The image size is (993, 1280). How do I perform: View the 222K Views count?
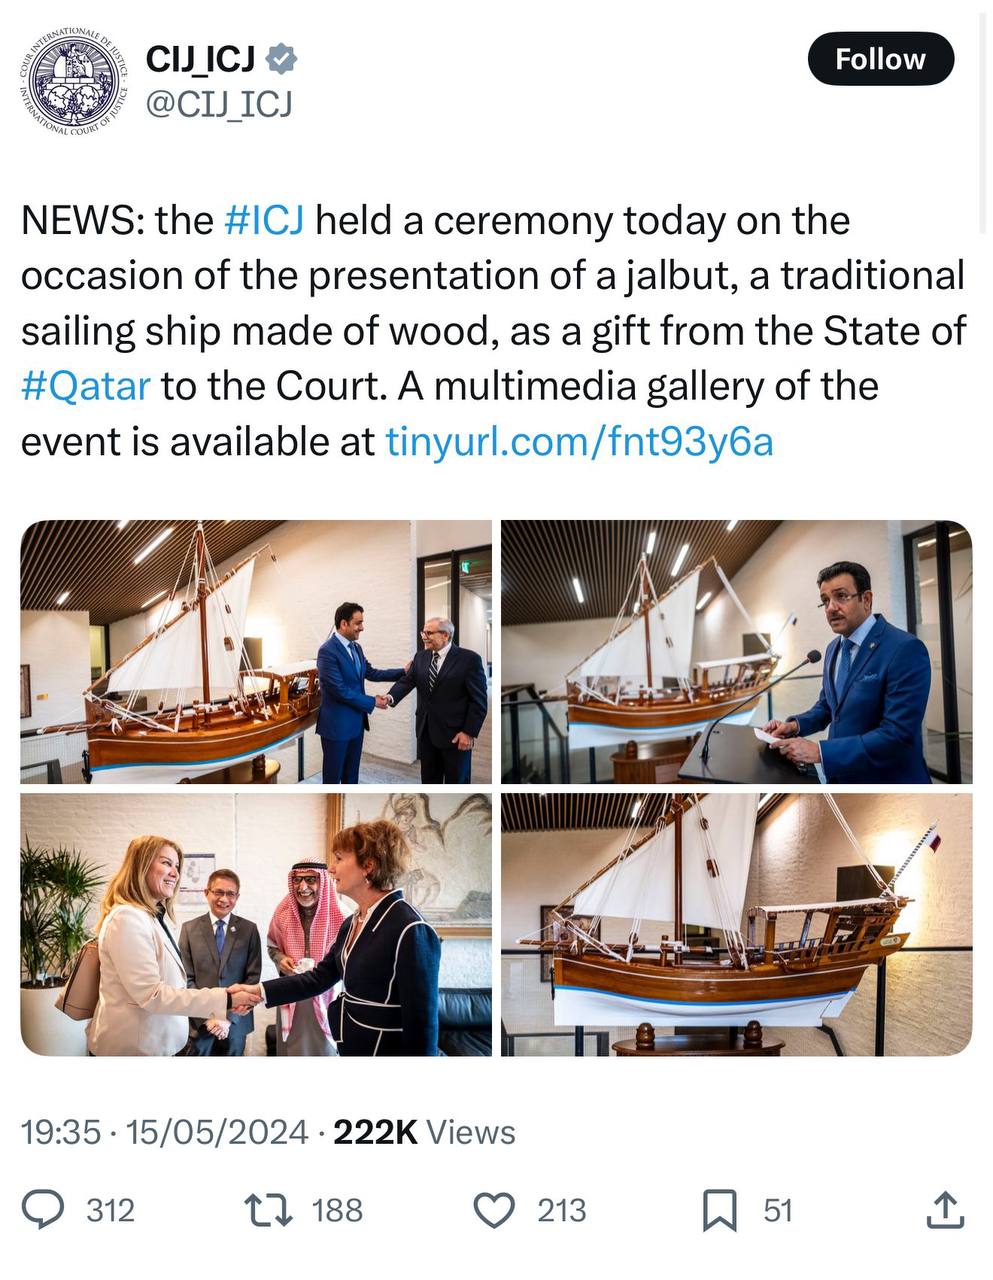[424, 1132]
